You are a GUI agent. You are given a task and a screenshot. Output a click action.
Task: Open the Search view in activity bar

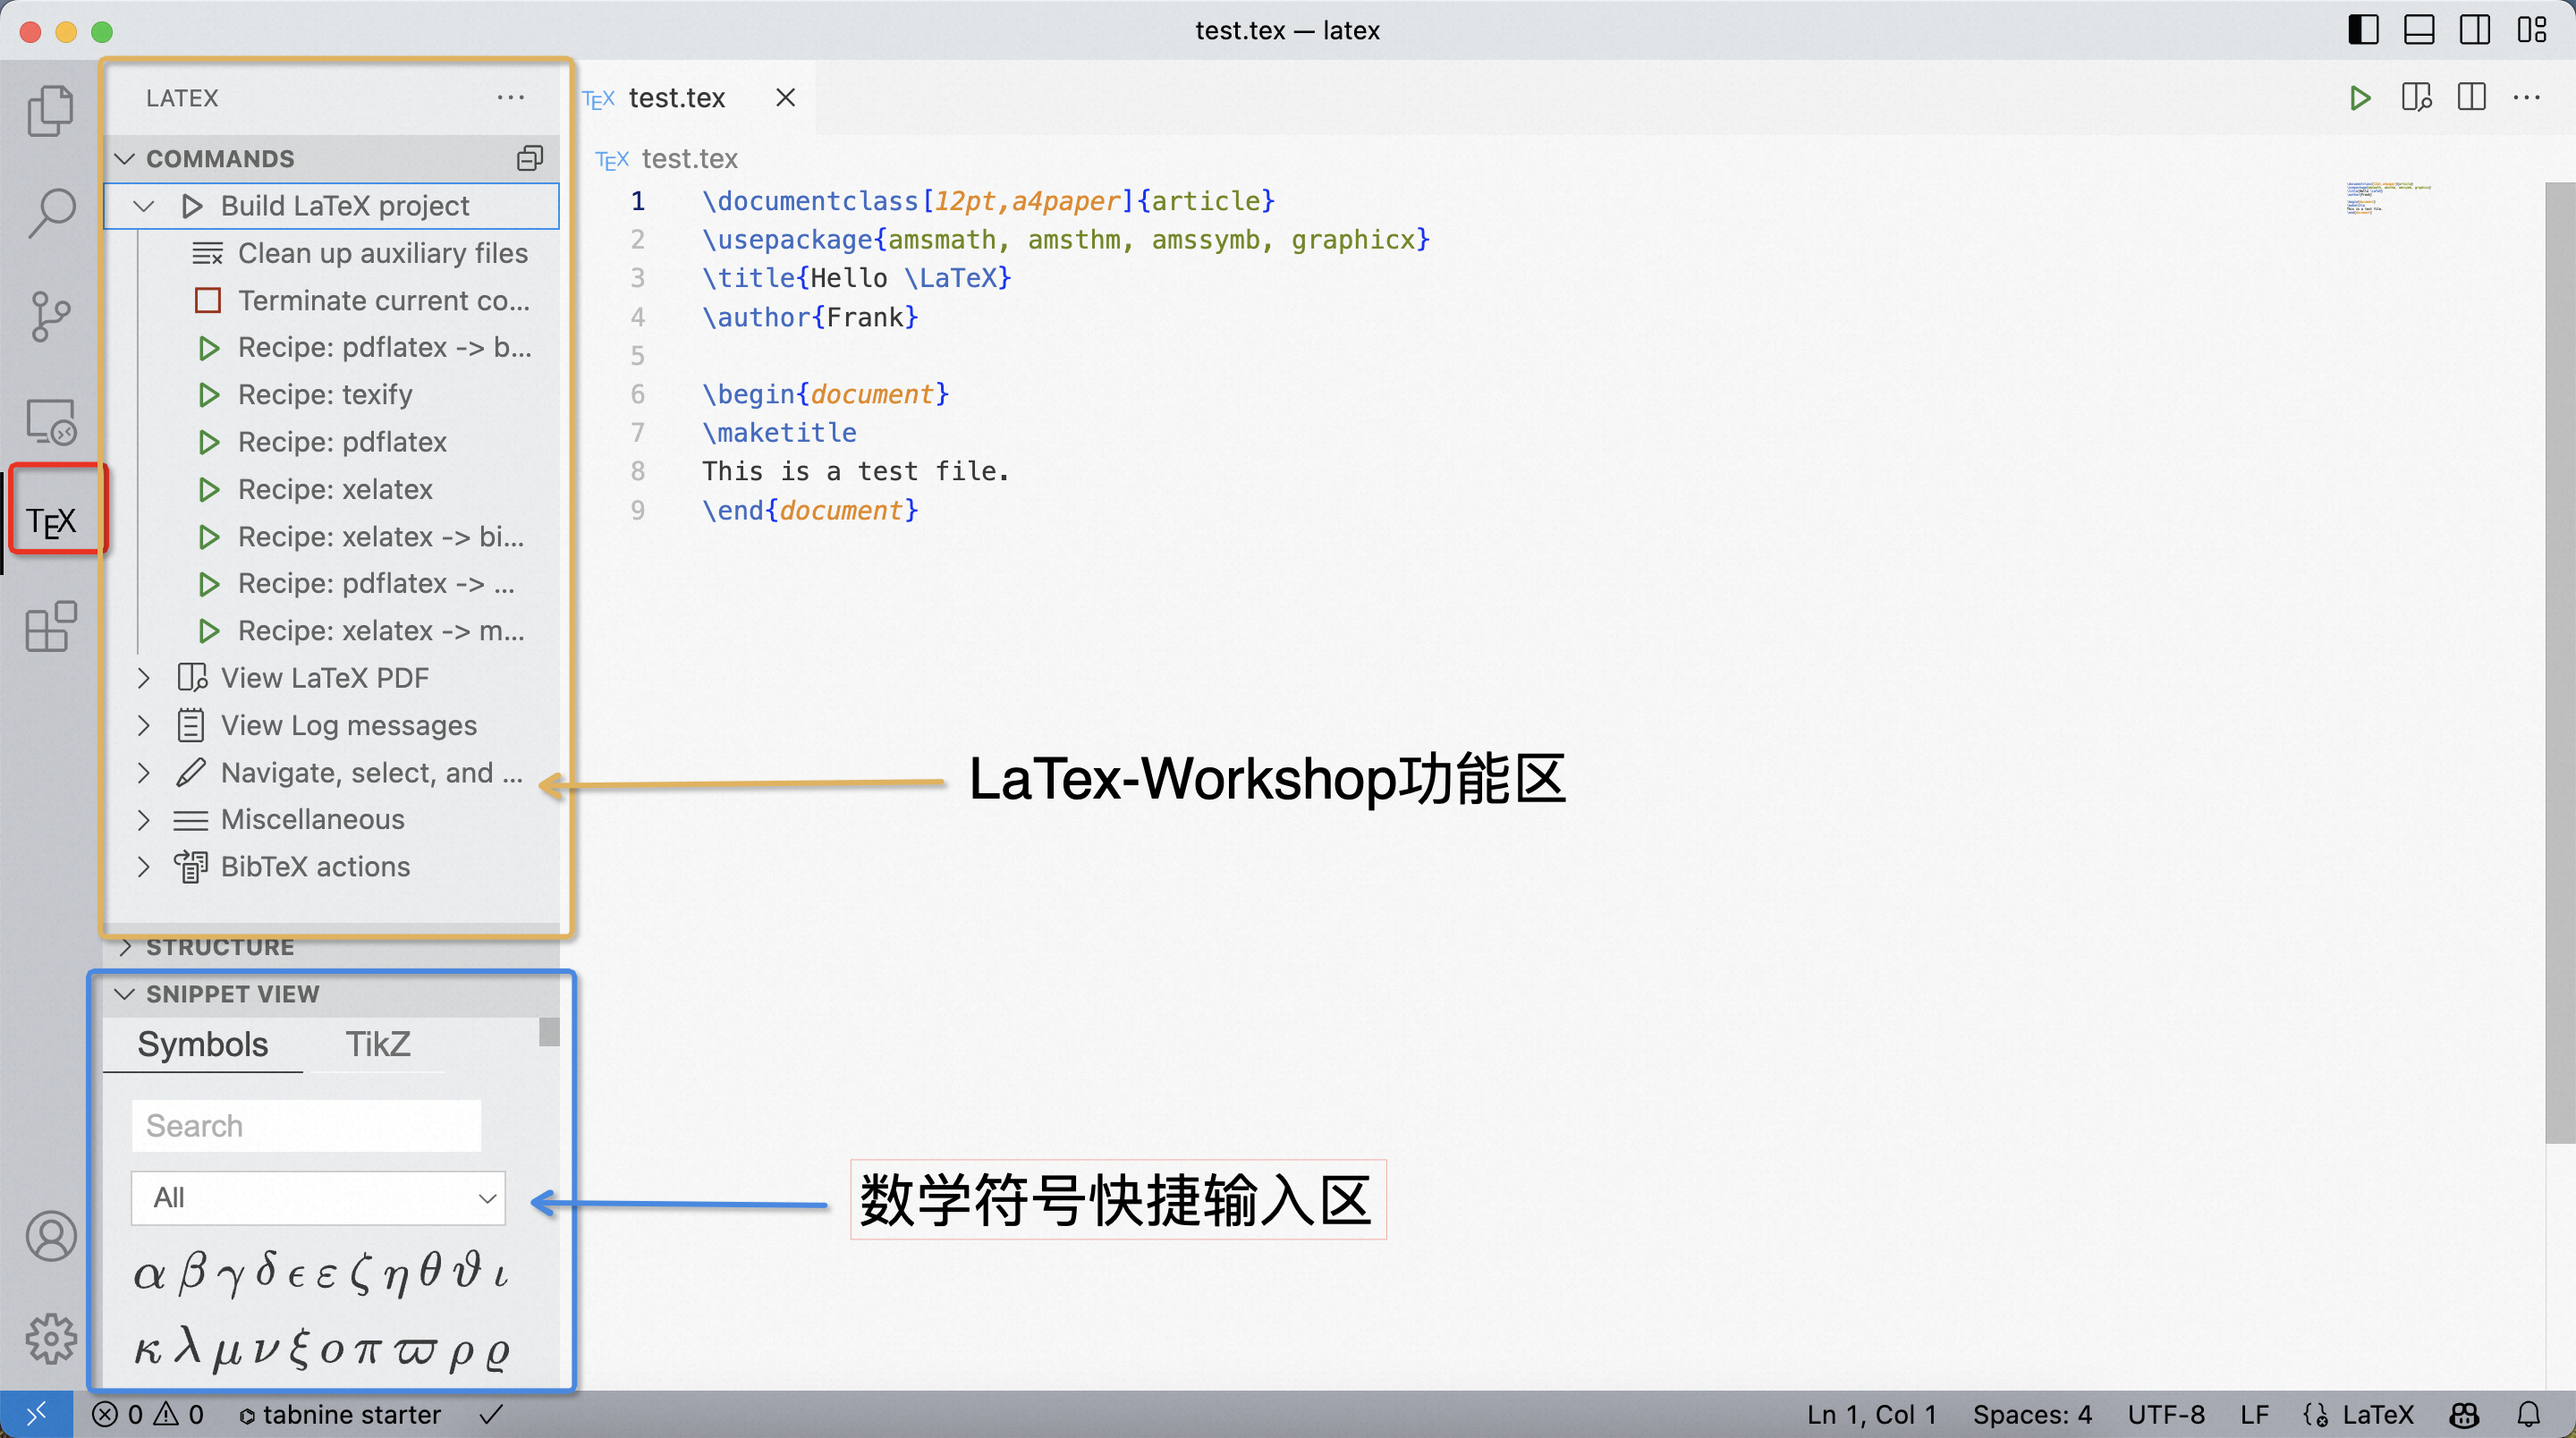(x=51, y=213)
